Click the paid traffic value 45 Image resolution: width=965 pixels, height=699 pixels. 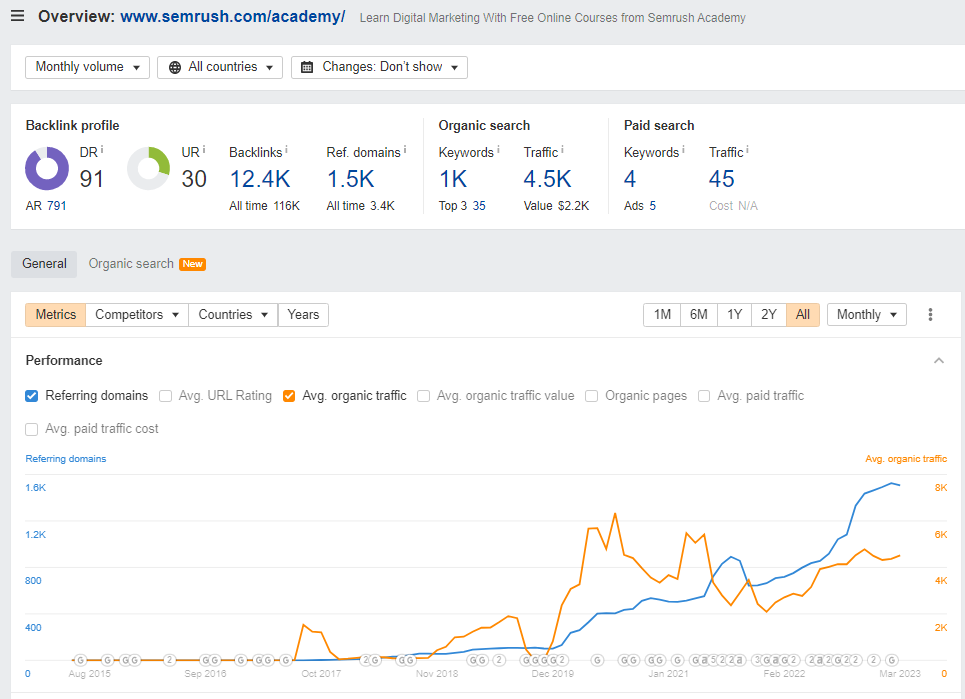pyautogui.click(x=721, y=179)
